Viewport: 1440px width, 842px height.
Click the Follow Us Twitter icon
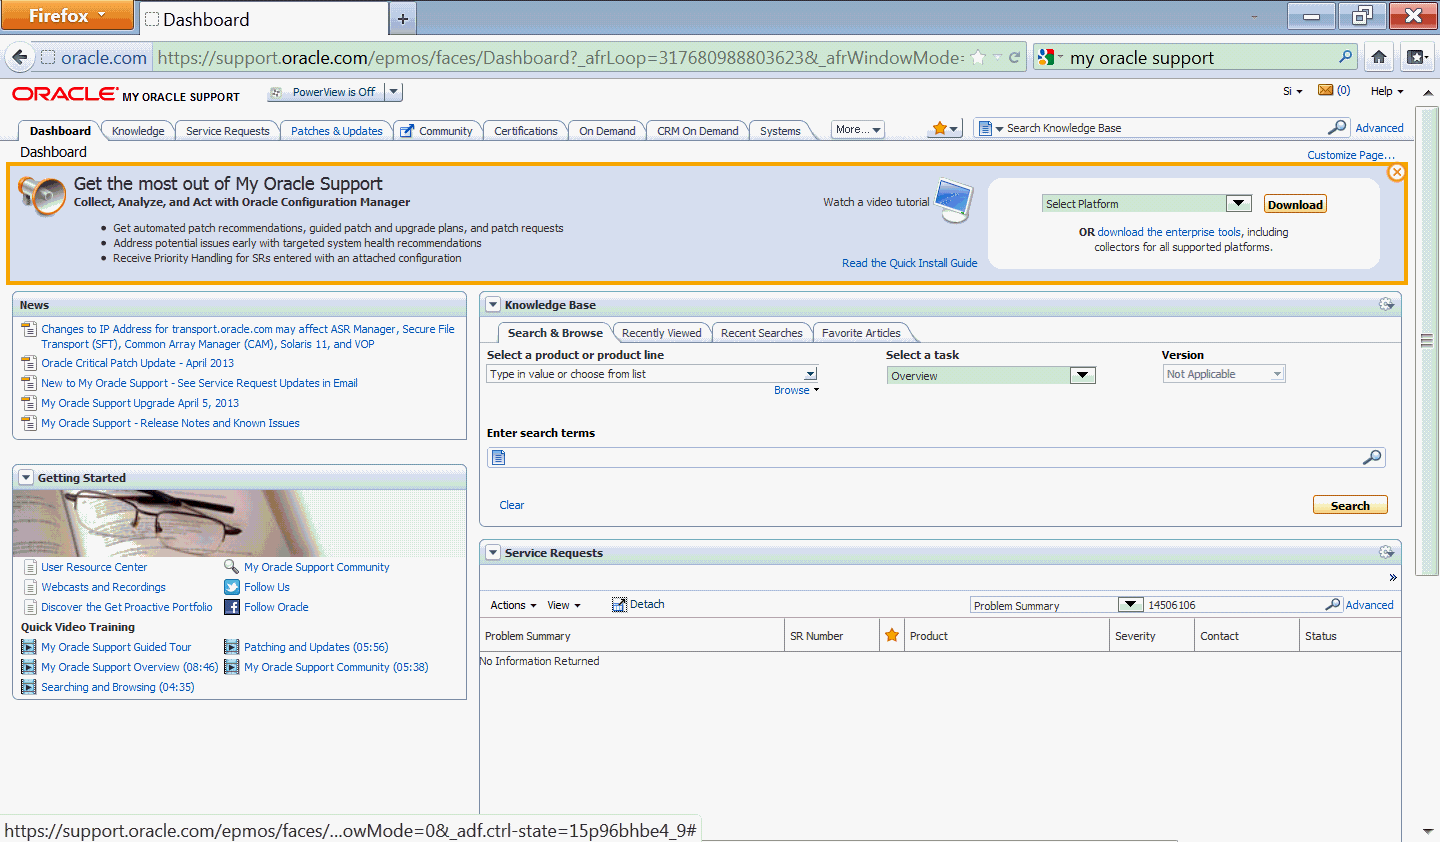pyautogui.click(x=232, y=587)
